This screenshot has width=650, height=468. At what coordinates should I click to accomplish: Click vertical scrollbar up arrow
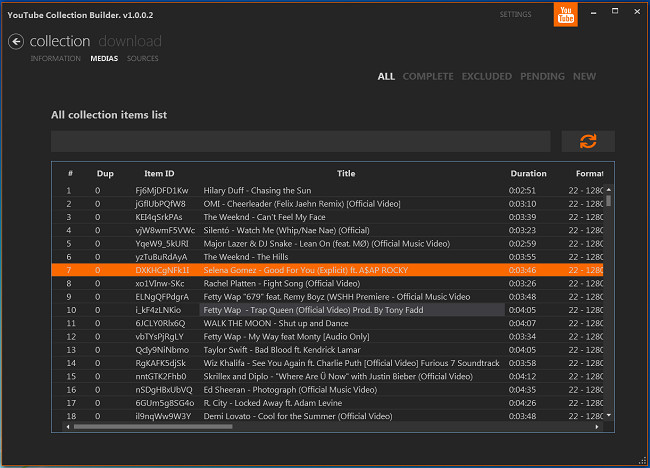tap(609, 189)
